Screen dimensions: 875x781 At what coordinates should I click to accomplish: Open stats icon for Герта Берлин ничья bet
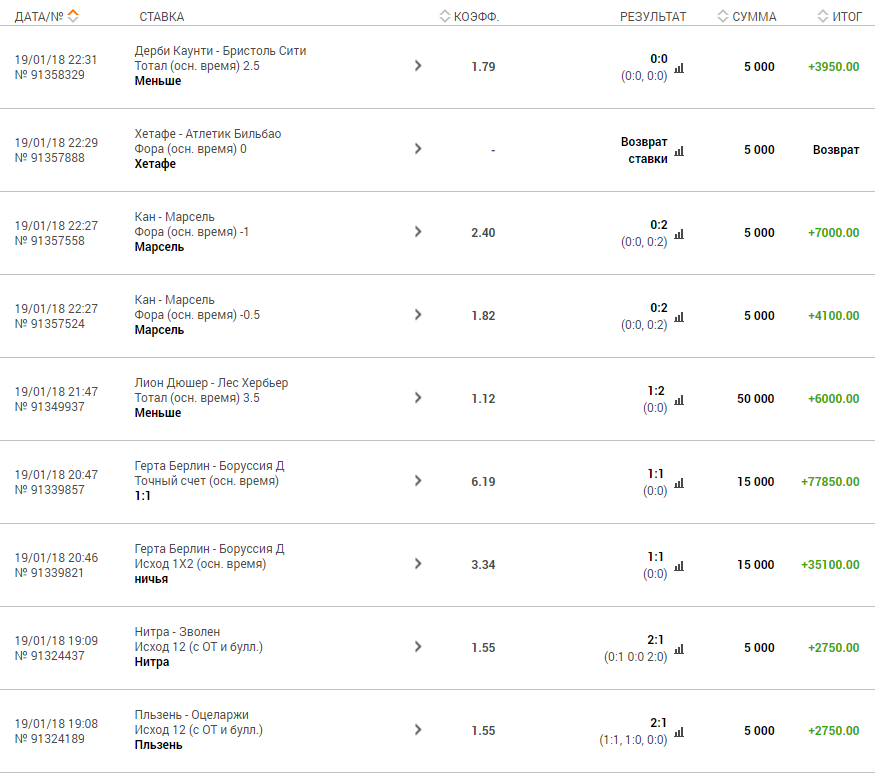click(x=679, y=566)
